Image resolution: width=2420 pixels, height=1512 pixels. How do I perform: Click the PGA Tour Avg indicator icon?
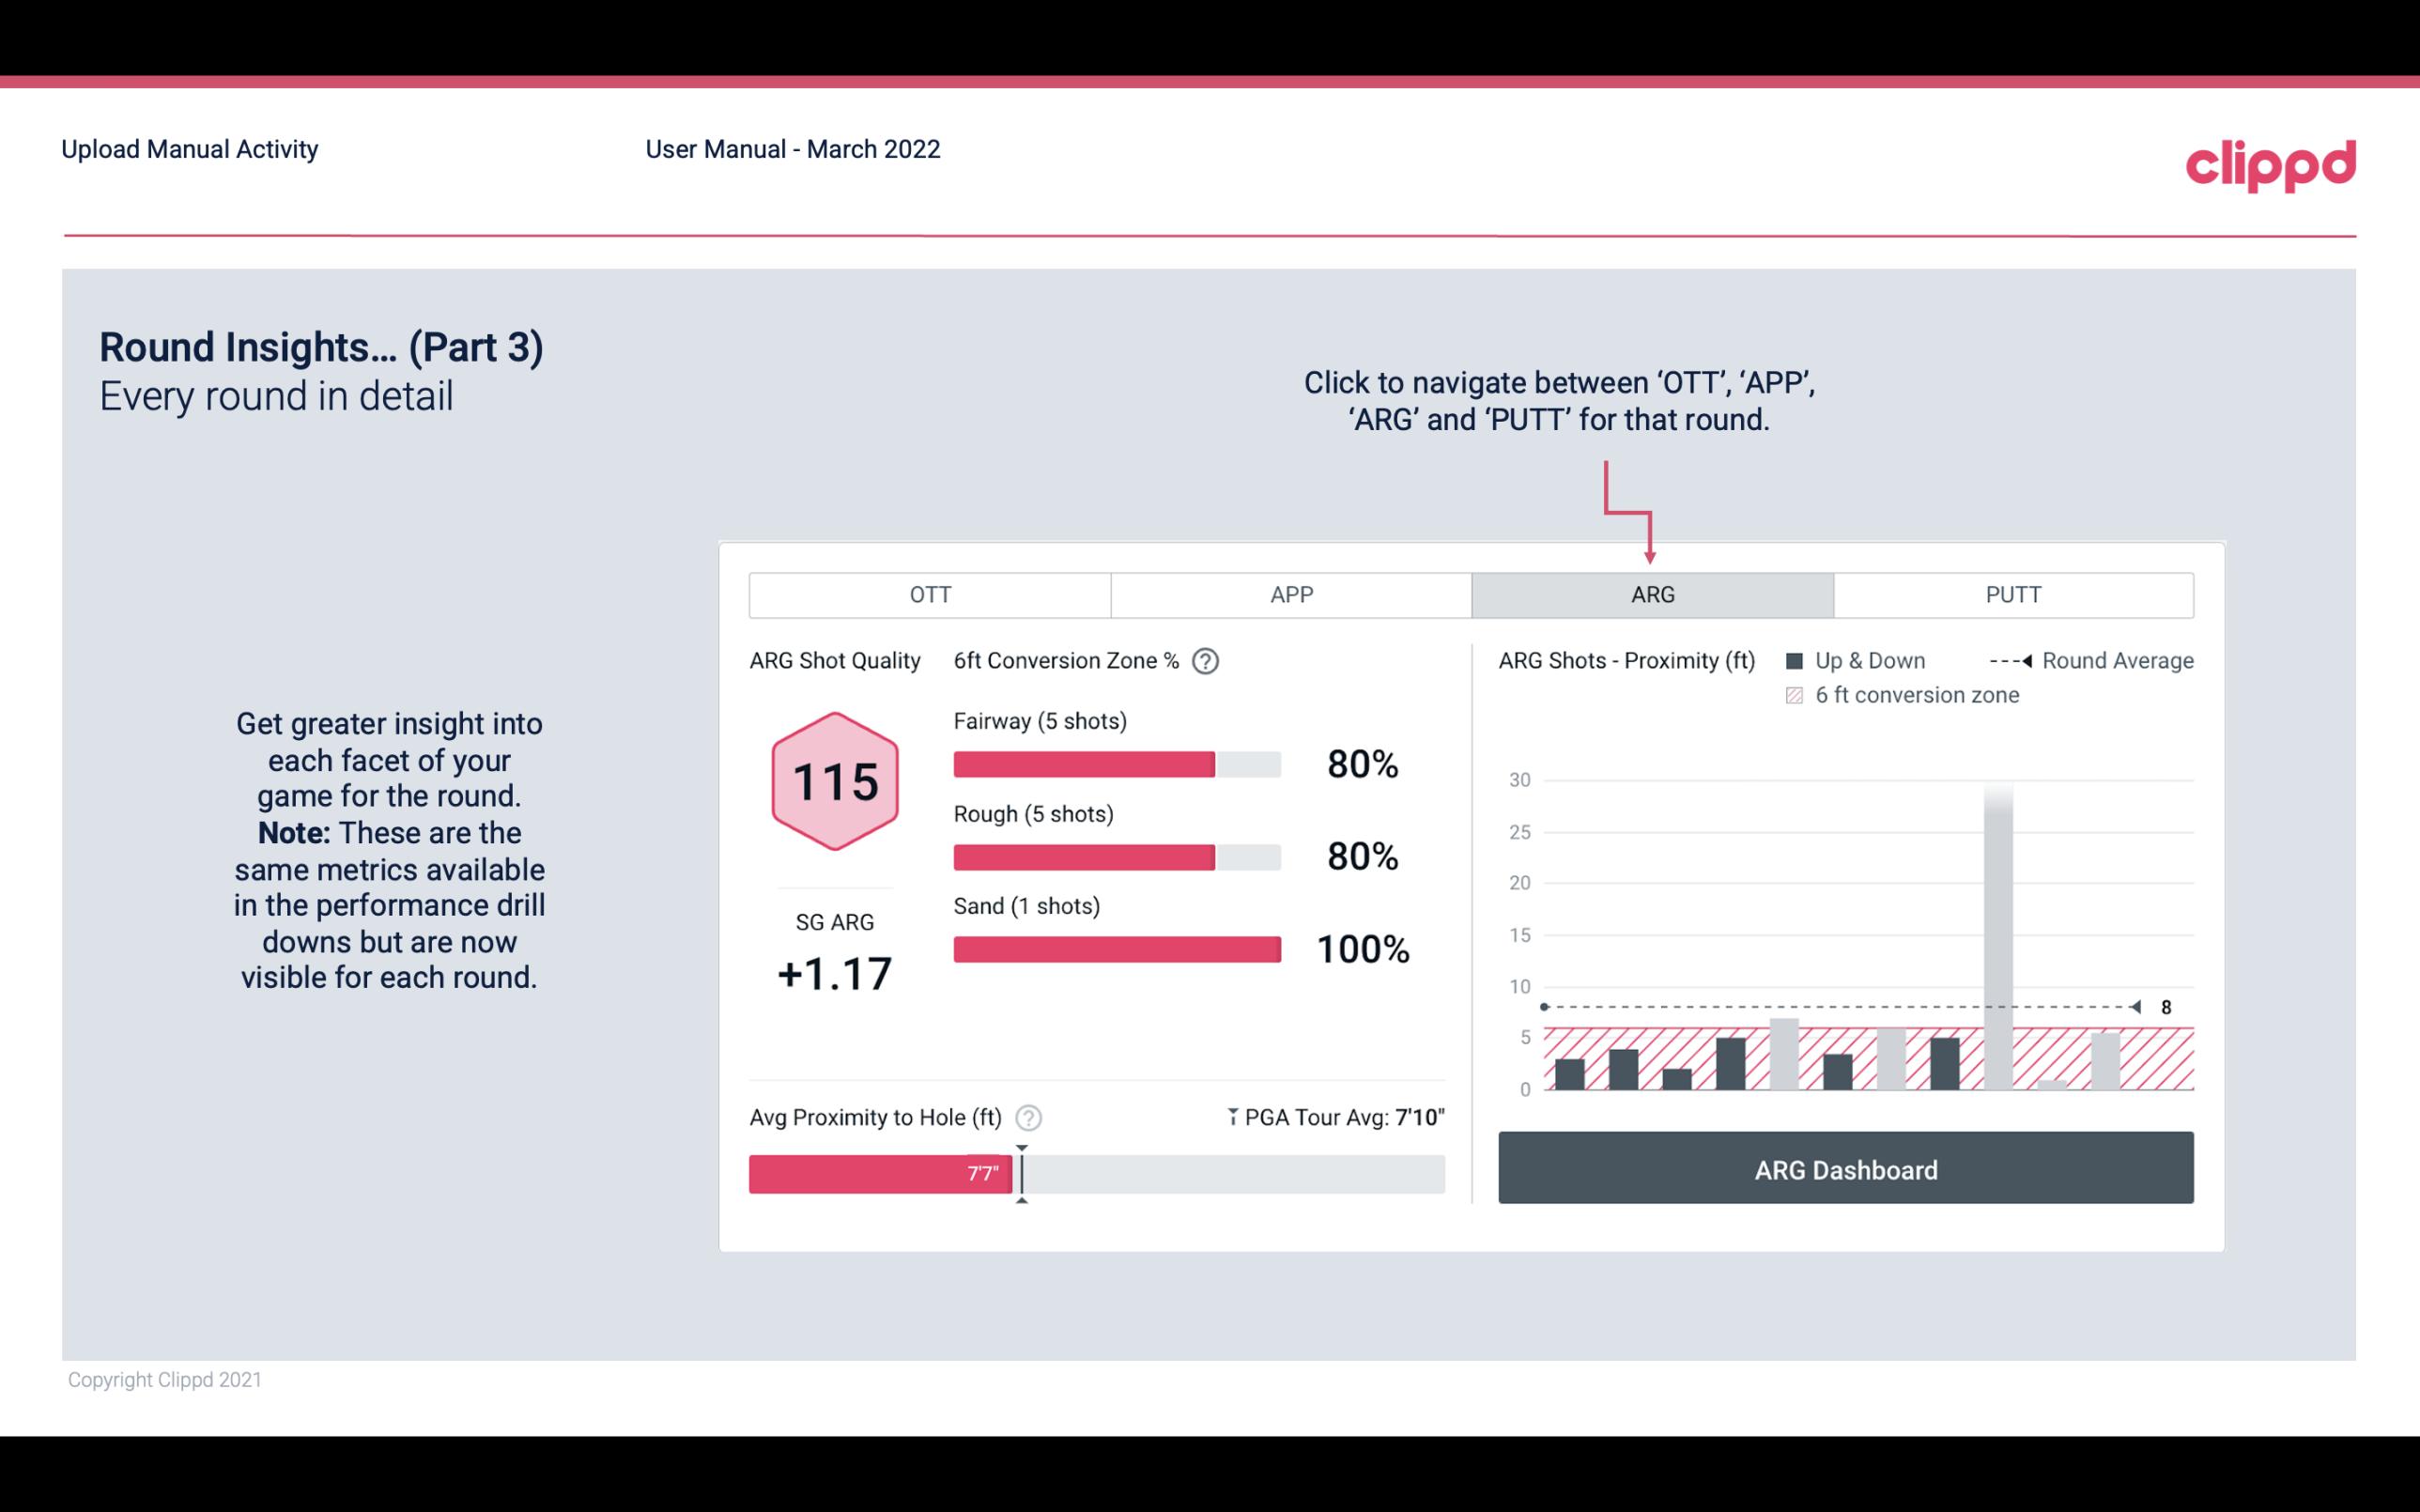[1225, 1117]
